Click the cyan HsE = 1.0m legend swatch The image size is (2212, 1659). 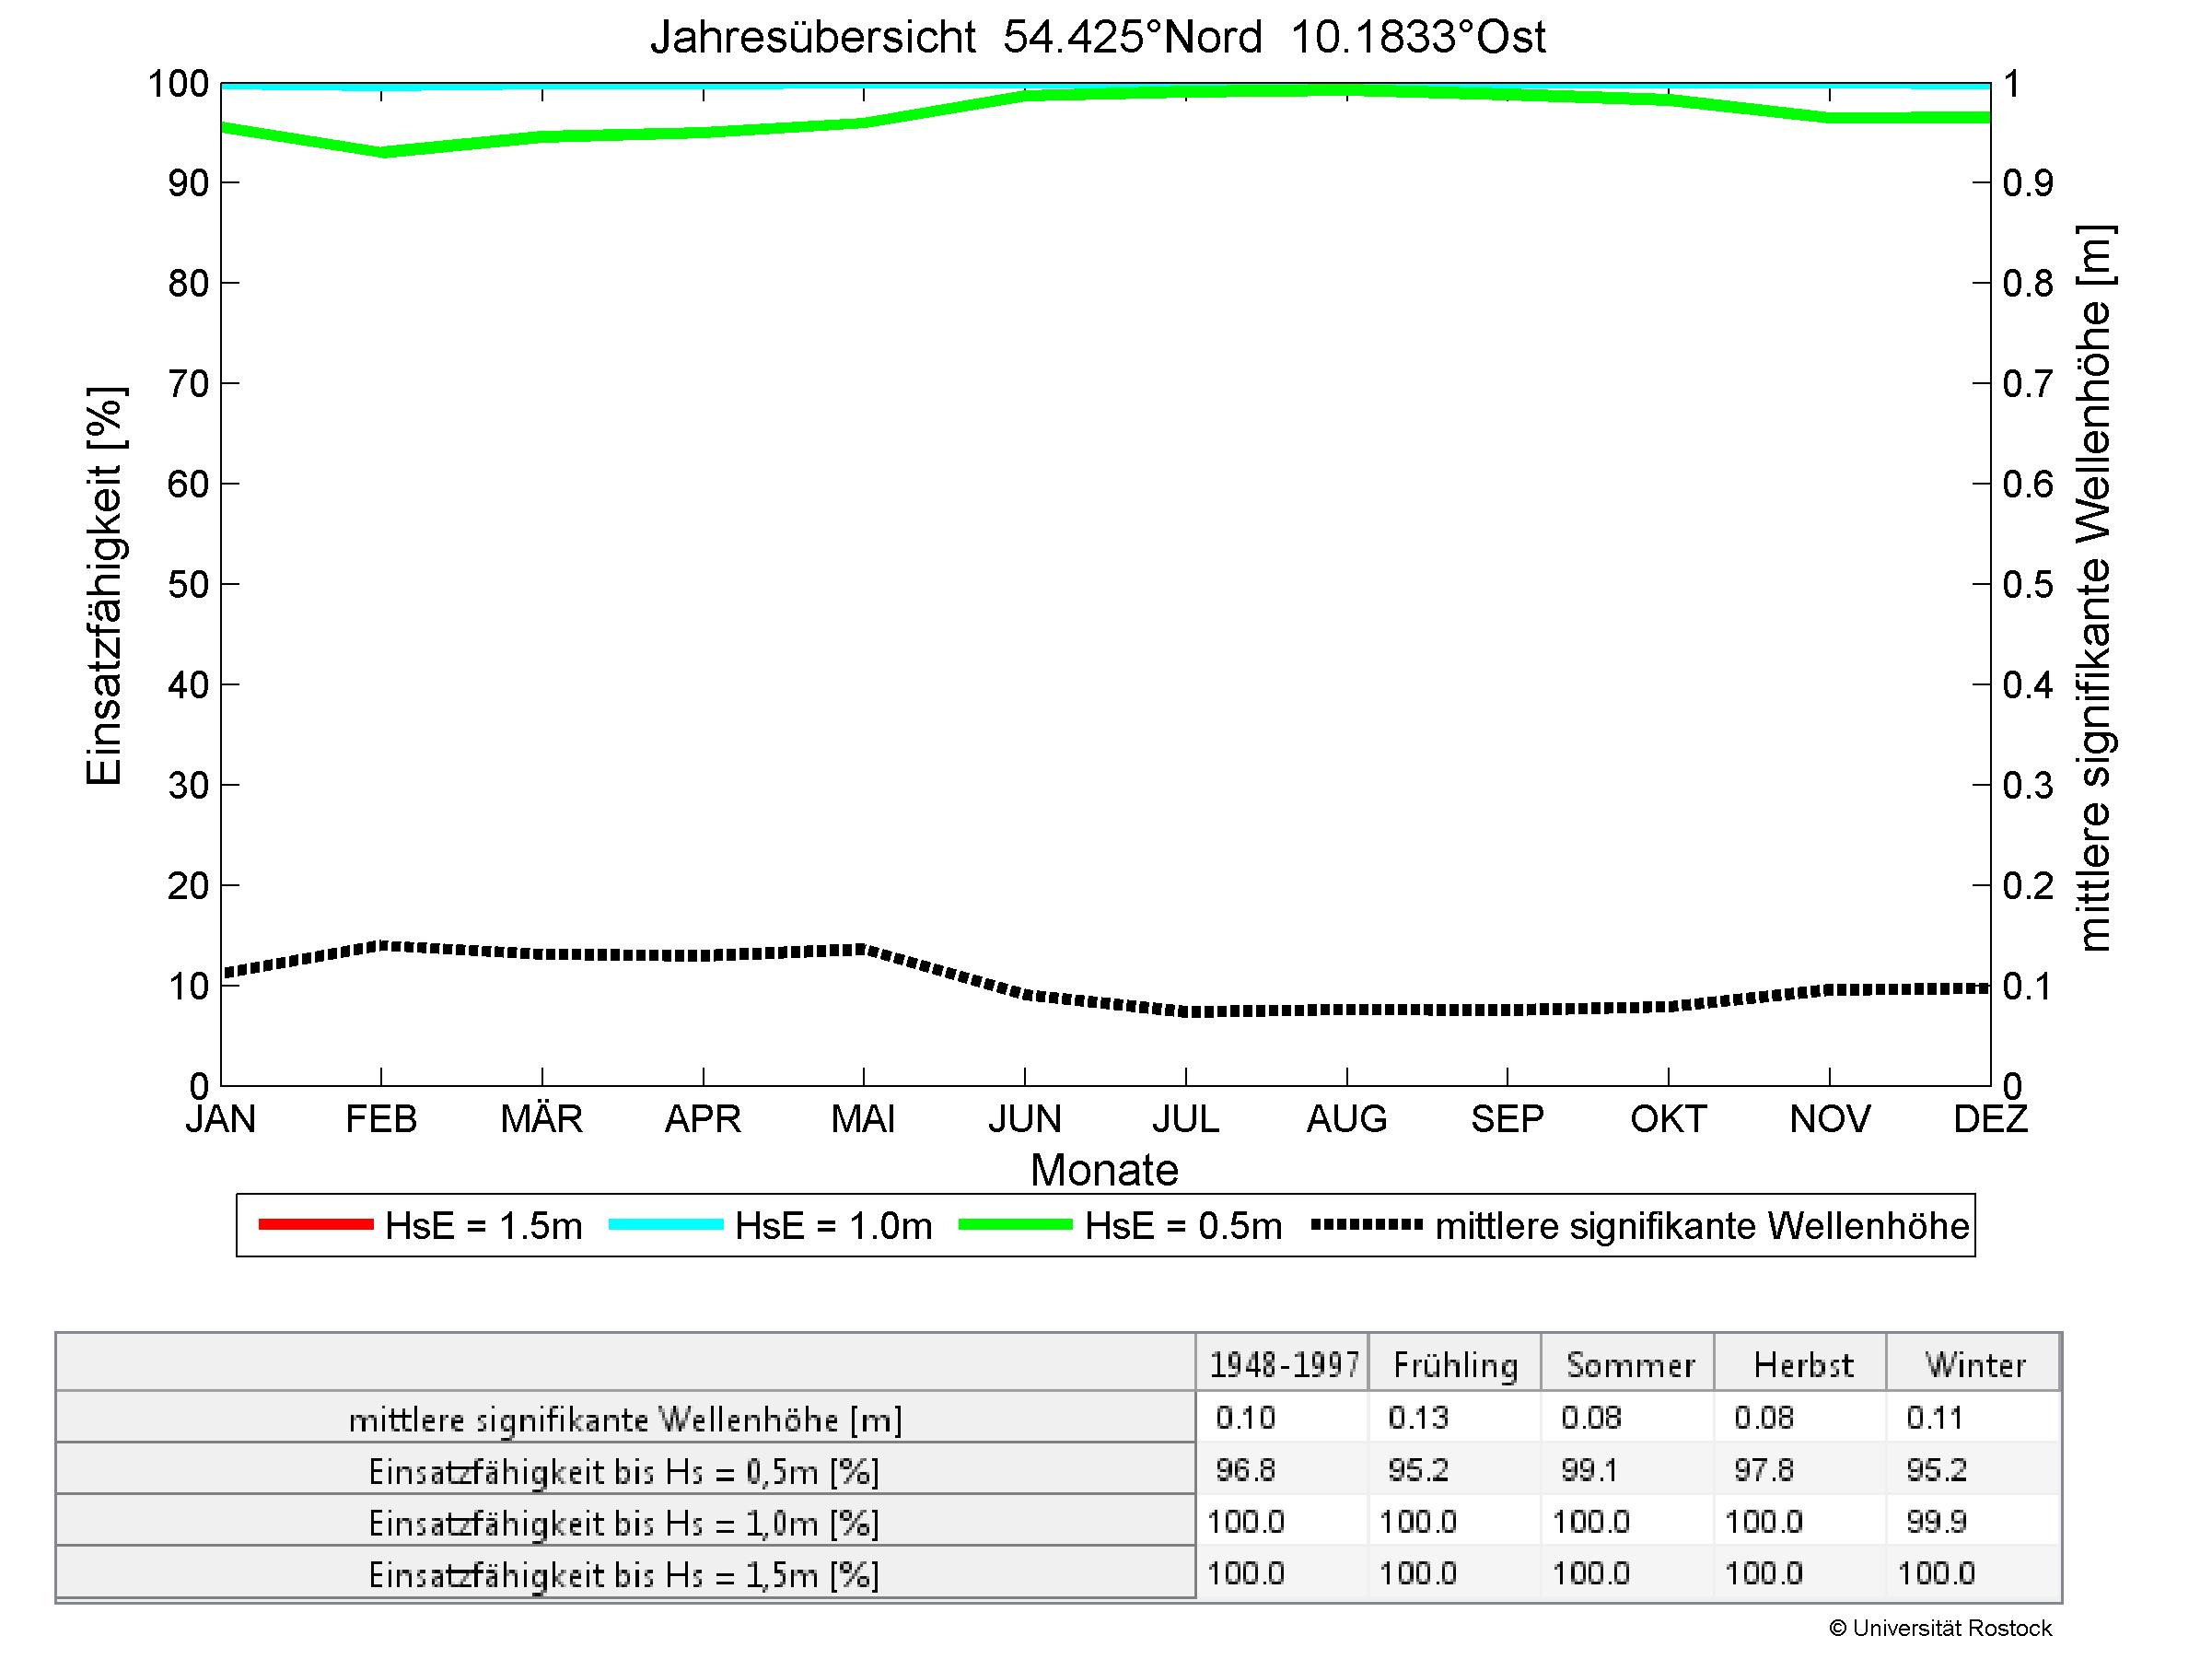coord(665,1225)
